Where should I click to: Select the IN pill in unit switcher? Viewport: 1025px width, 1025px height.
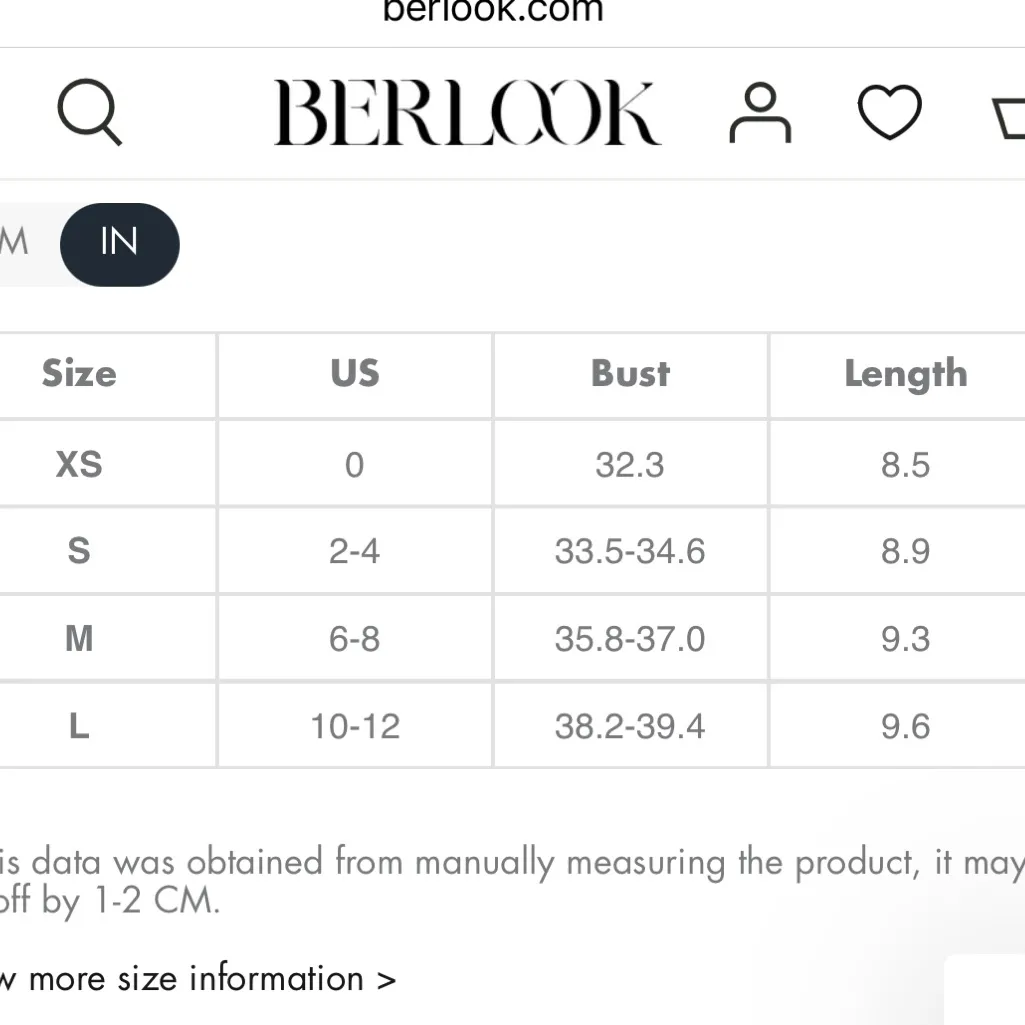tap(120, 244)
